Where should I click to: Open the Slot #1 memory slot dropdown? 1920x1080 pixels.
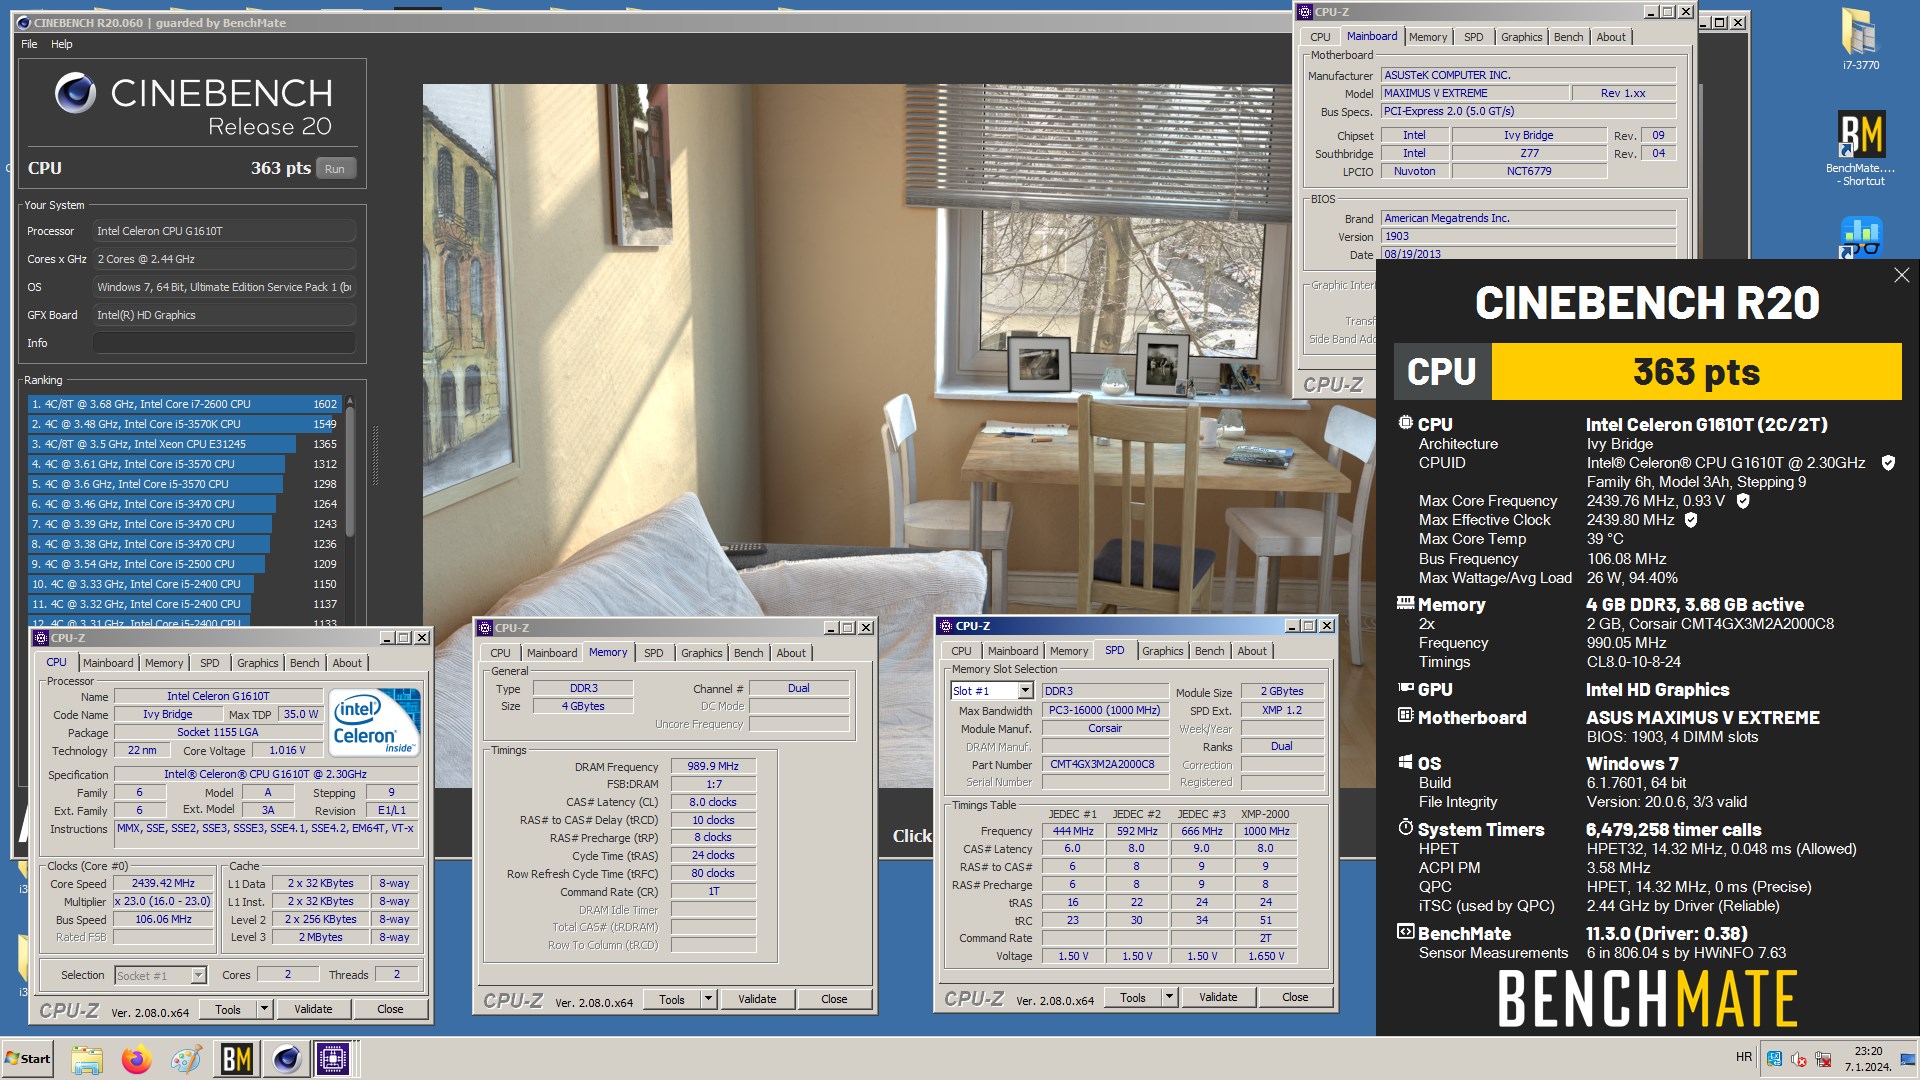coord(1025,691)
